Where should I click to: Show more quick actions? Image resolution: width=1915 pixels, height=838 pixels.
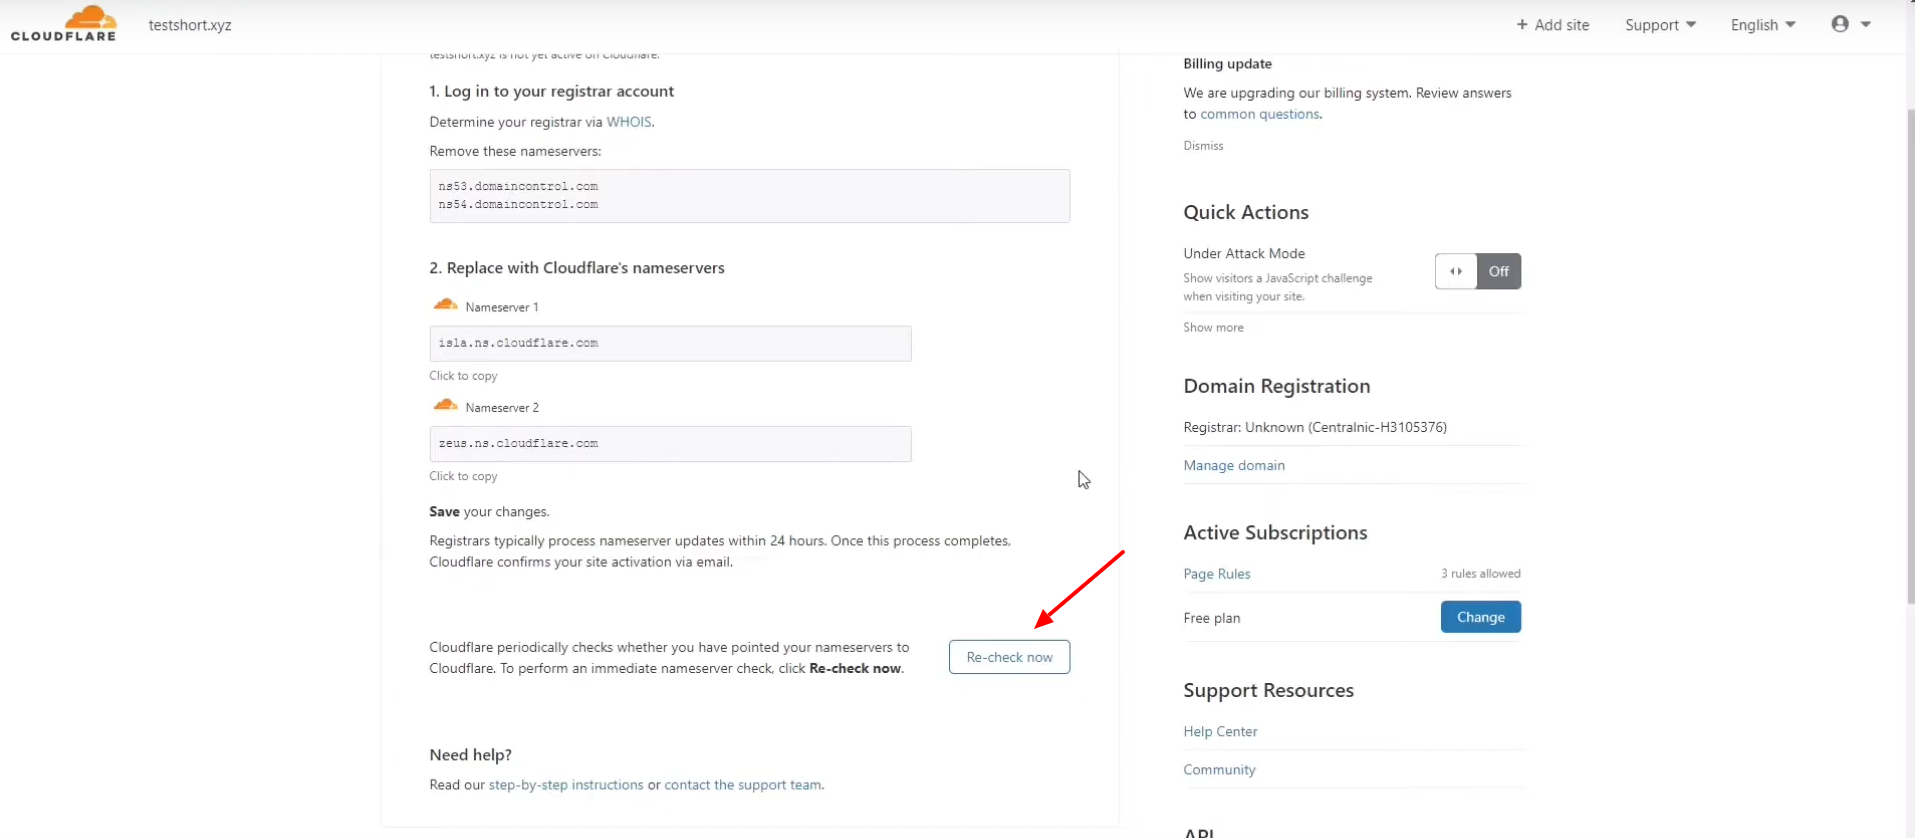point(1213,327)
